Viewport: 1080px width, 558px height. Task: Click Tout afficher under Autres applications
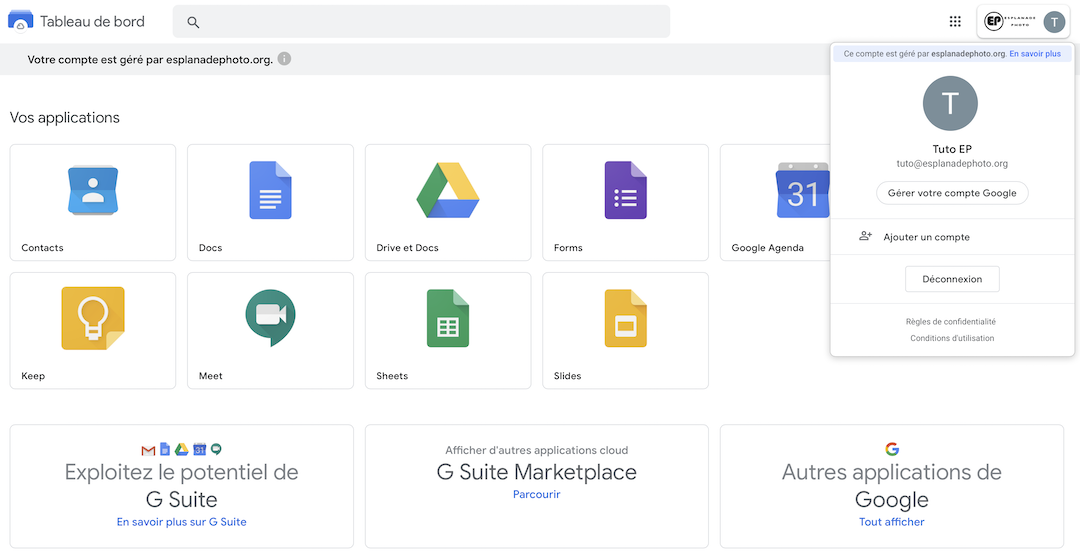[891, 522]
